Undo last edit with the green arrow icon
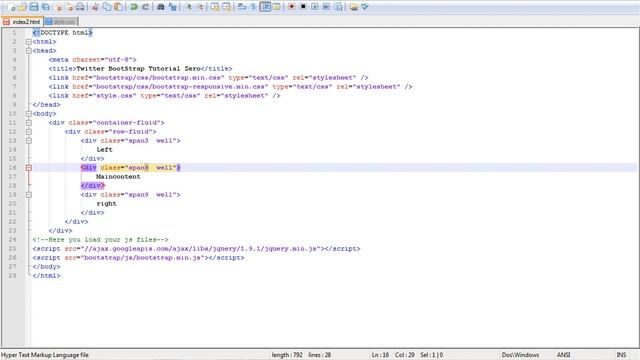This screenshot has height=360, width=640. [x=133, y=7]
